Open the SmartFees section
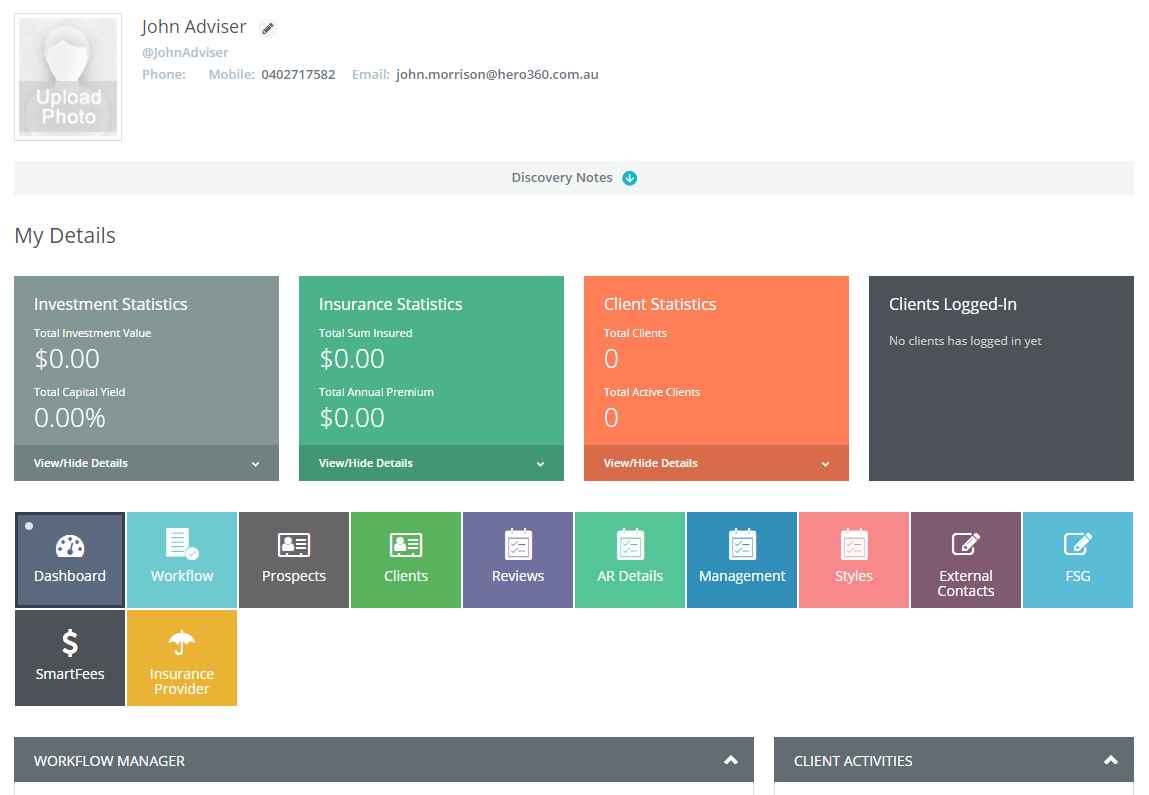Viewport: 1149px width, 795px height. pyautogui.click(x=69, y=656)
